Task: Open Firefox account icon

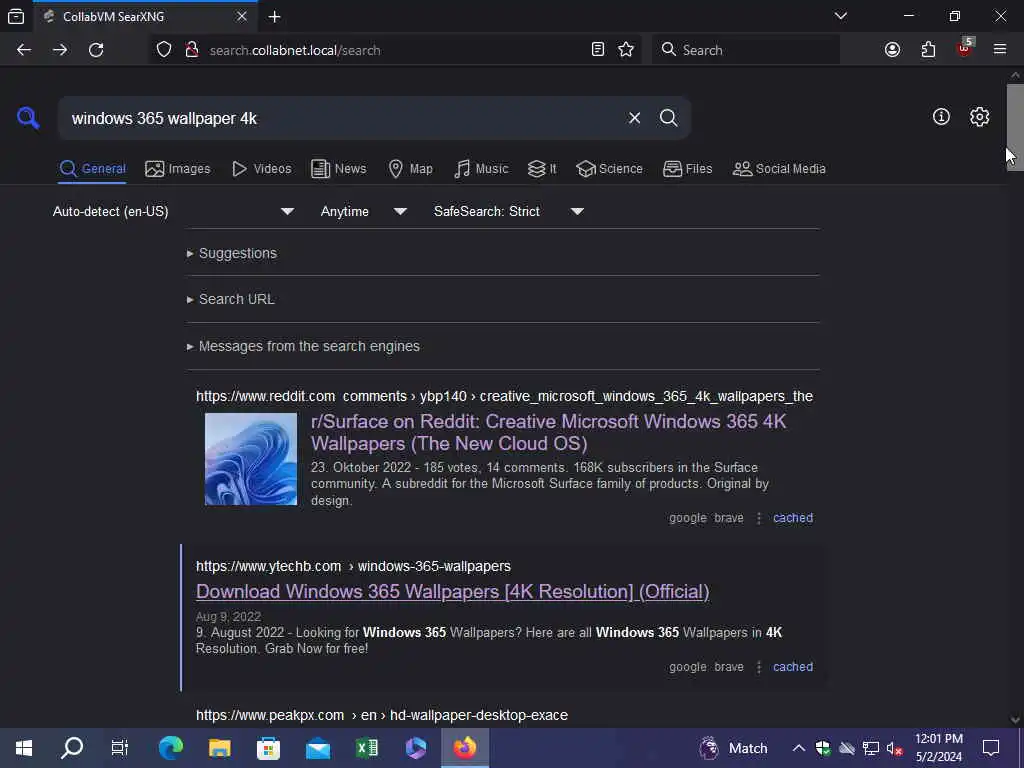Action: [x=892, y=50]
